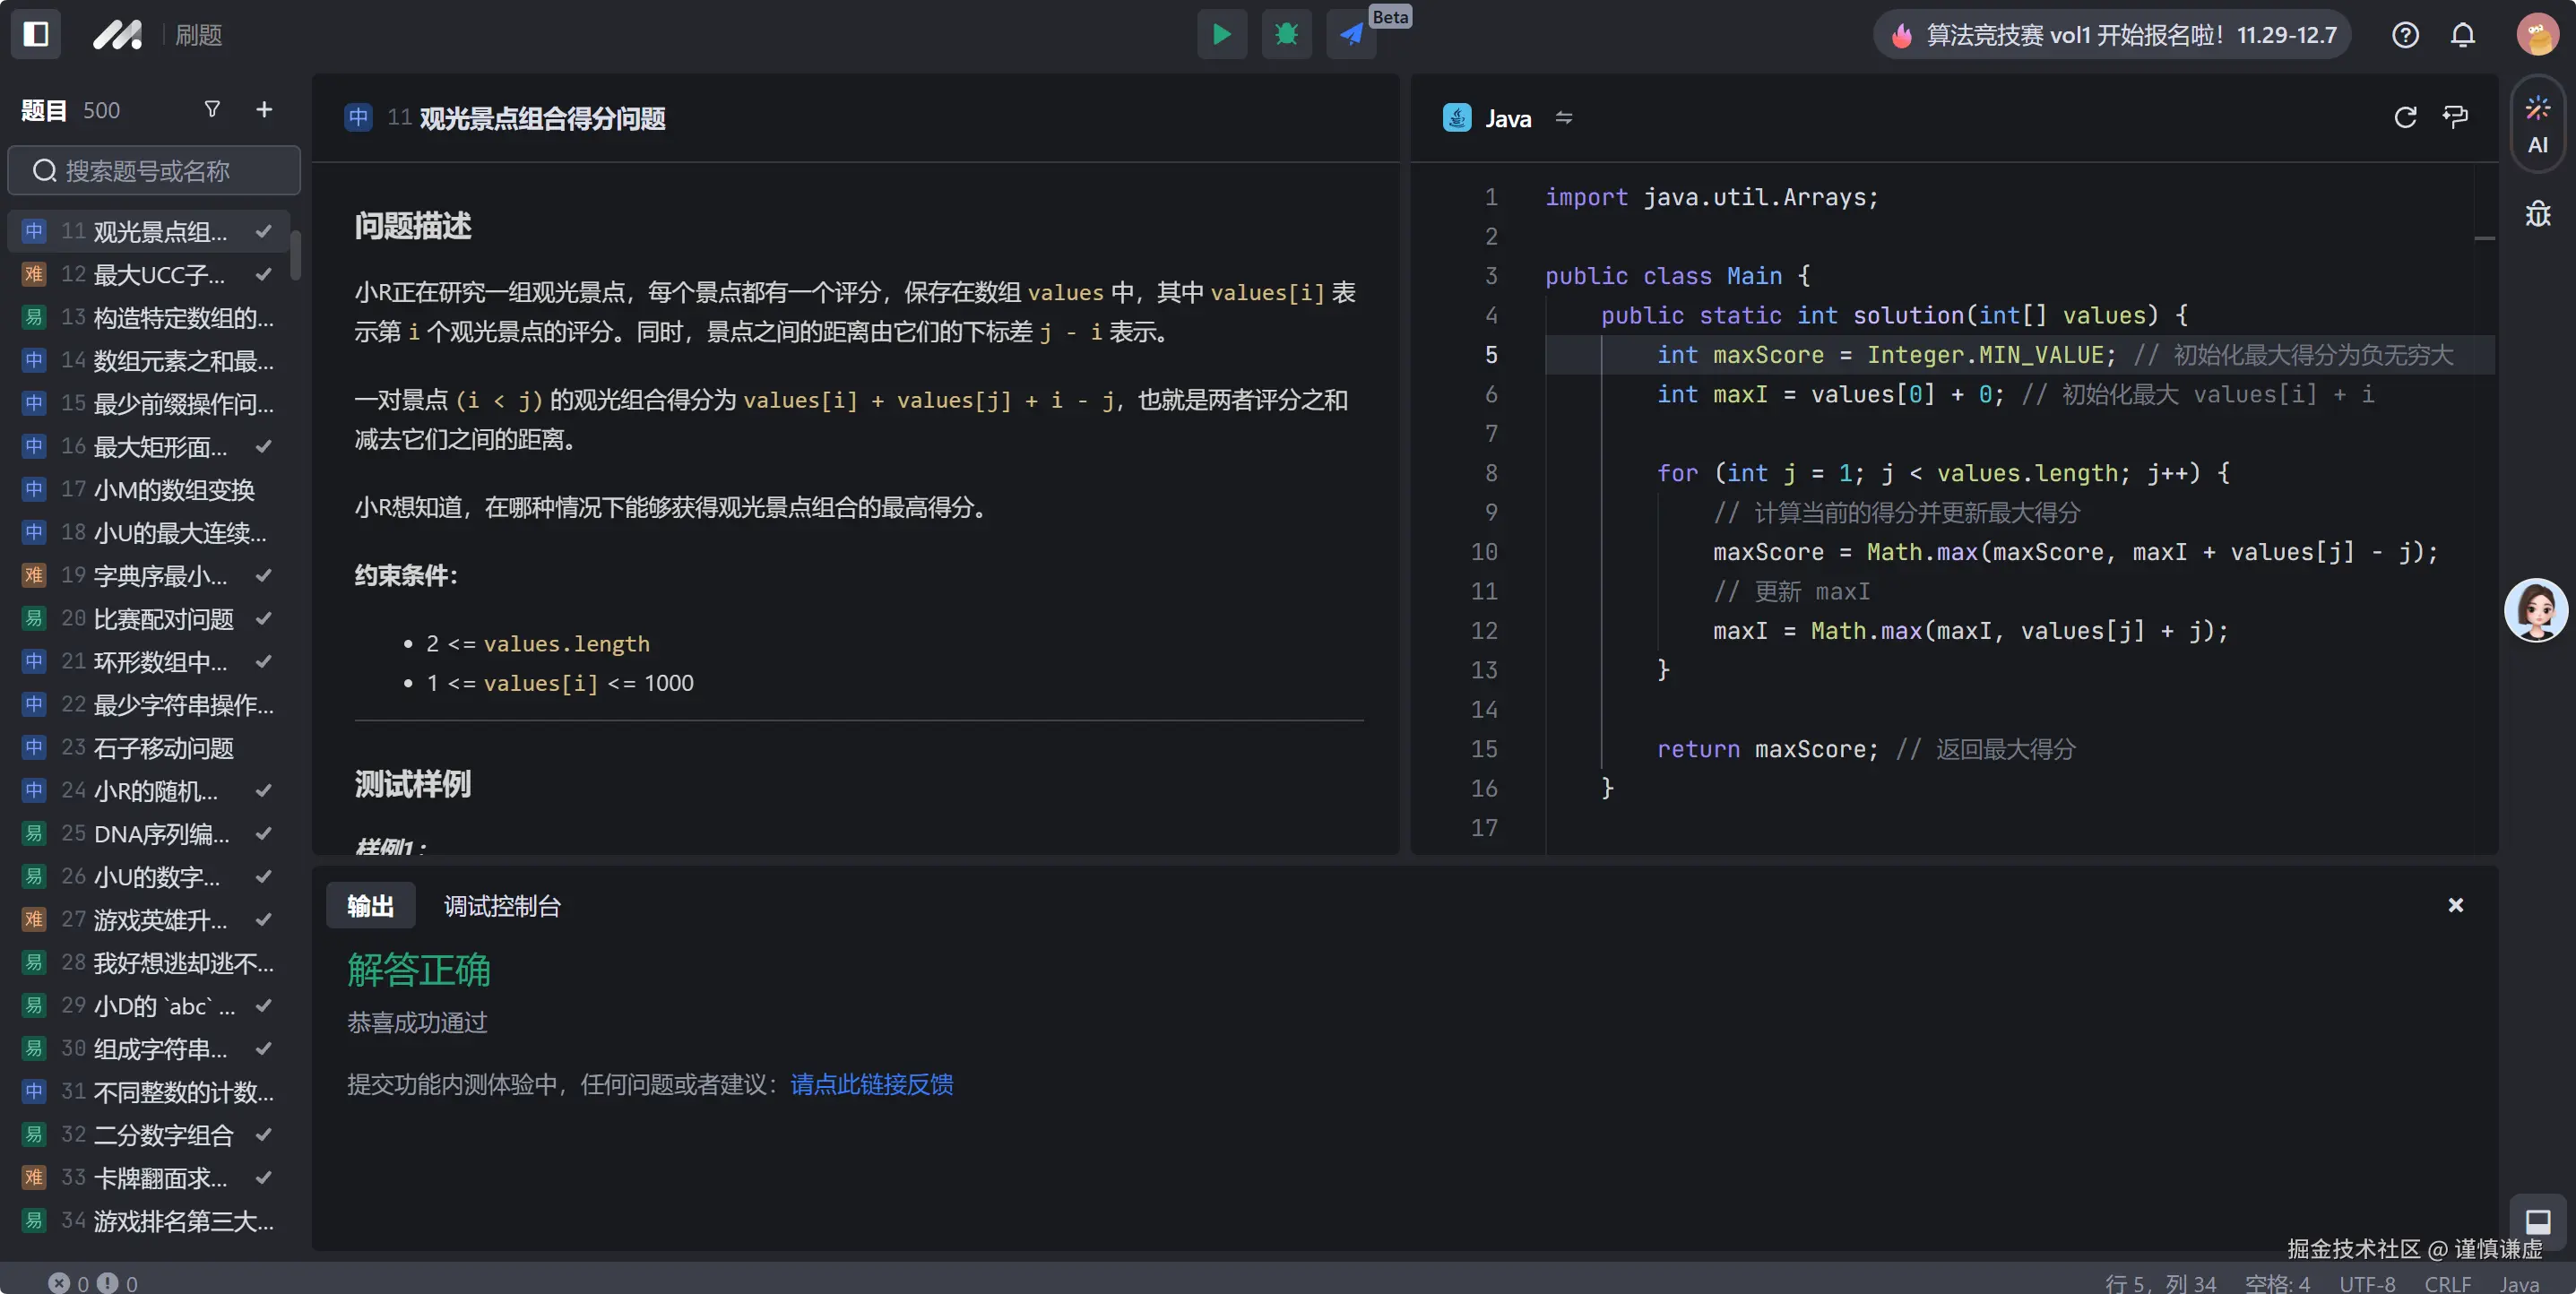
Task: Click the debug bug icon in top toolbar
Action: click(x=1286, y=35)
